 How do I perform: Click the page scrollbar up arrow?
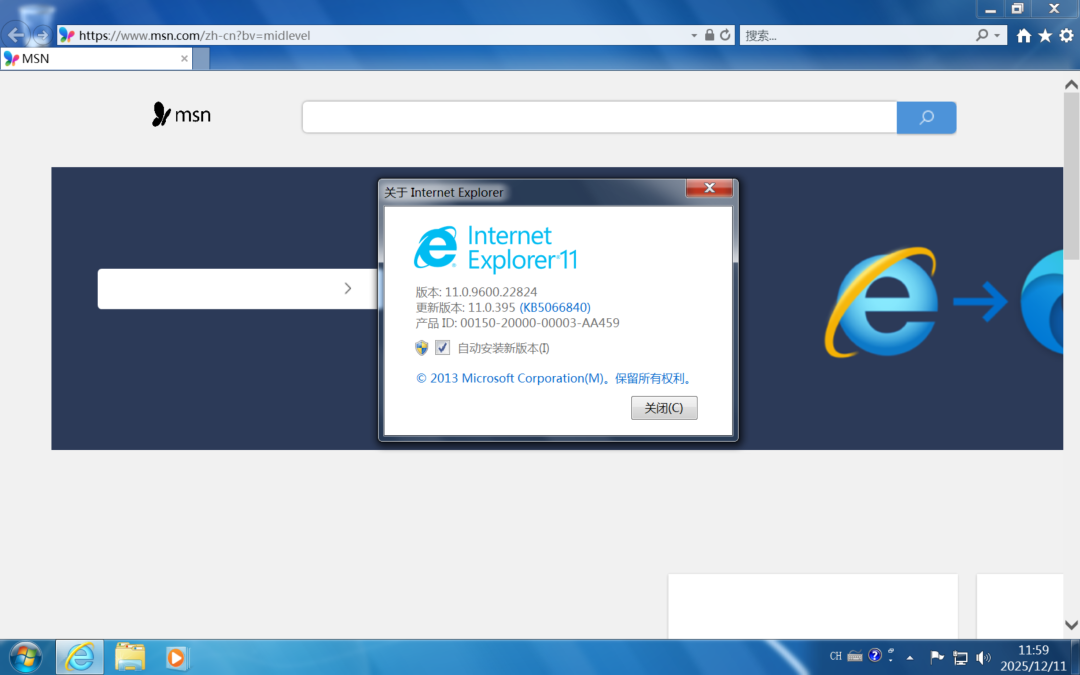point(1071,85)
